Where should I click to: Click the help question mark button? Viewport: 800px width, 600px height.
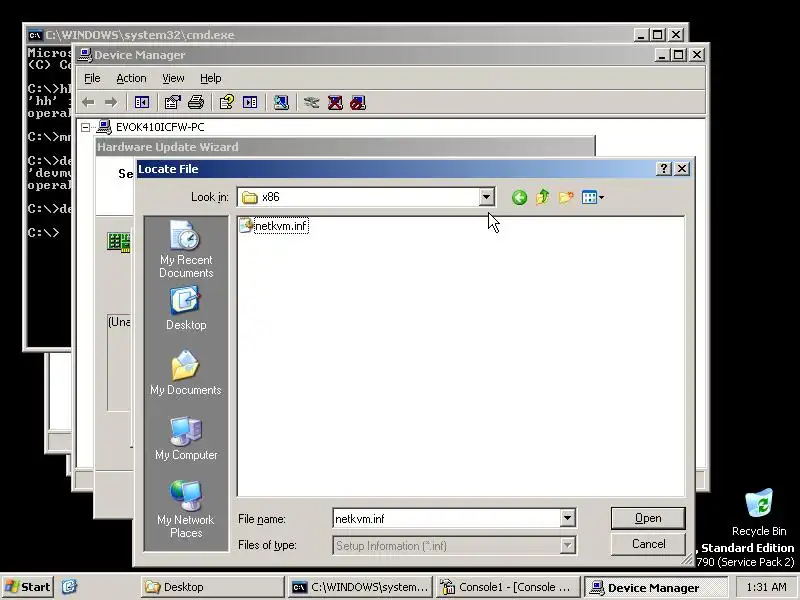tap(663, 169)
